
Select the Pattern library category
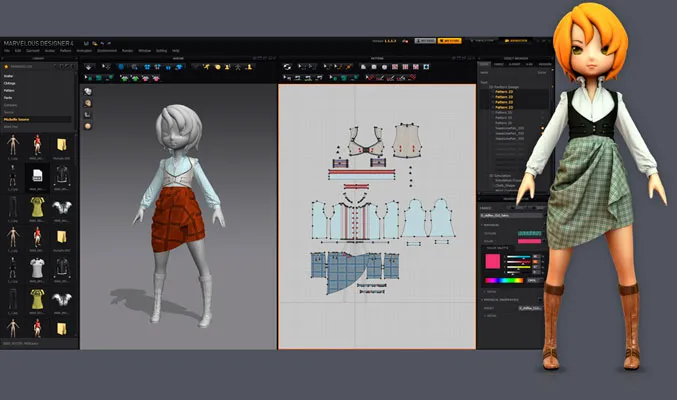[9, 90]
